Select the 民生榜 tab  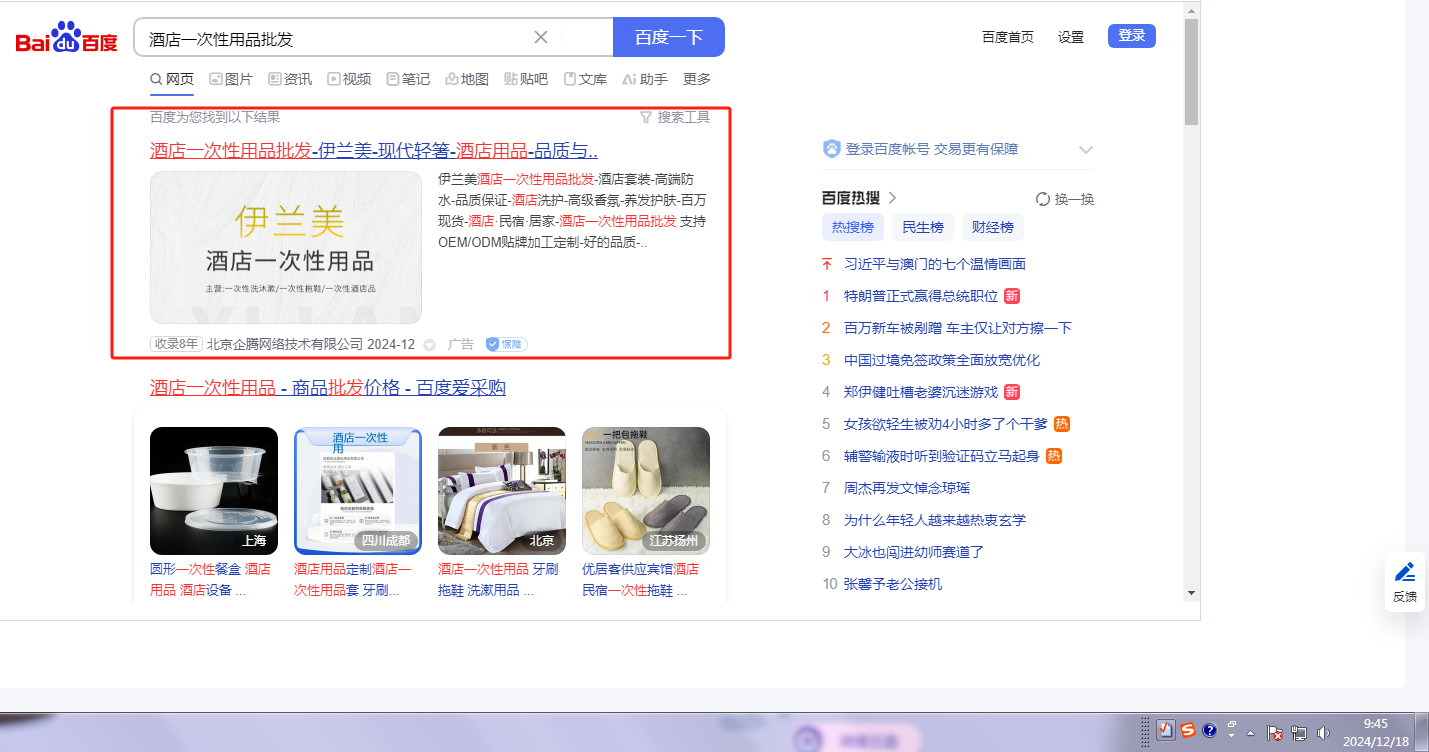click(923, 227)
